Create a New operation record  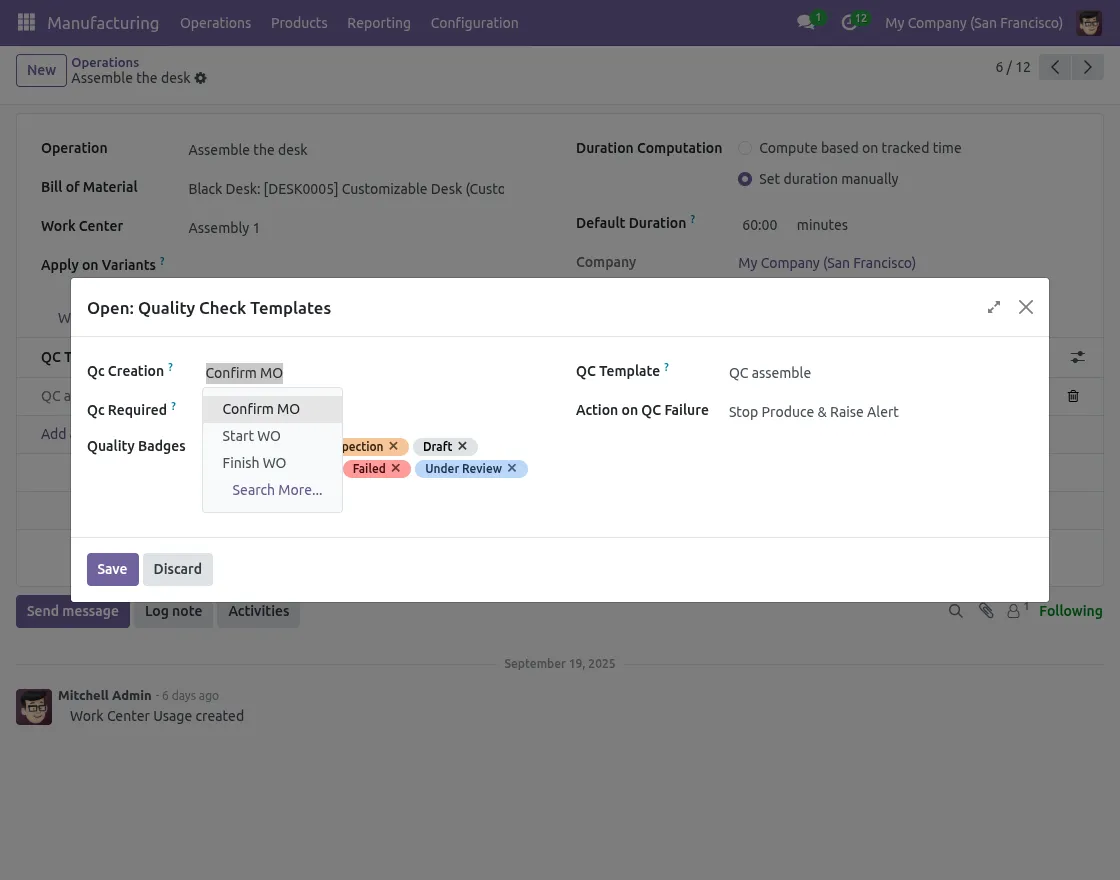(41, 70)
